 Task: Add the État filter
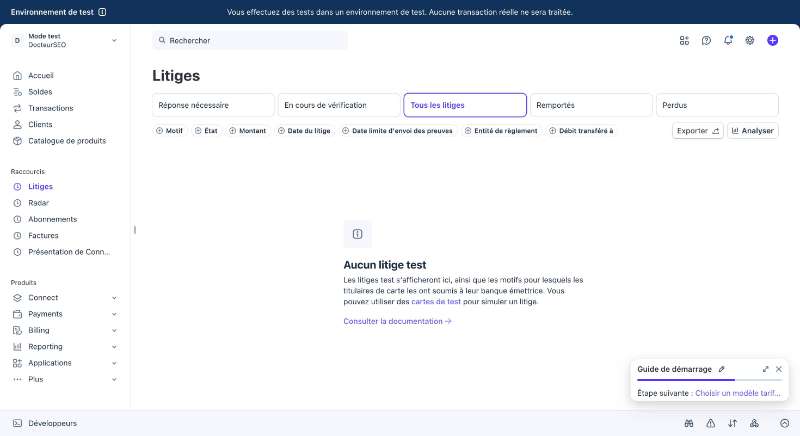[x=206, y=131]
